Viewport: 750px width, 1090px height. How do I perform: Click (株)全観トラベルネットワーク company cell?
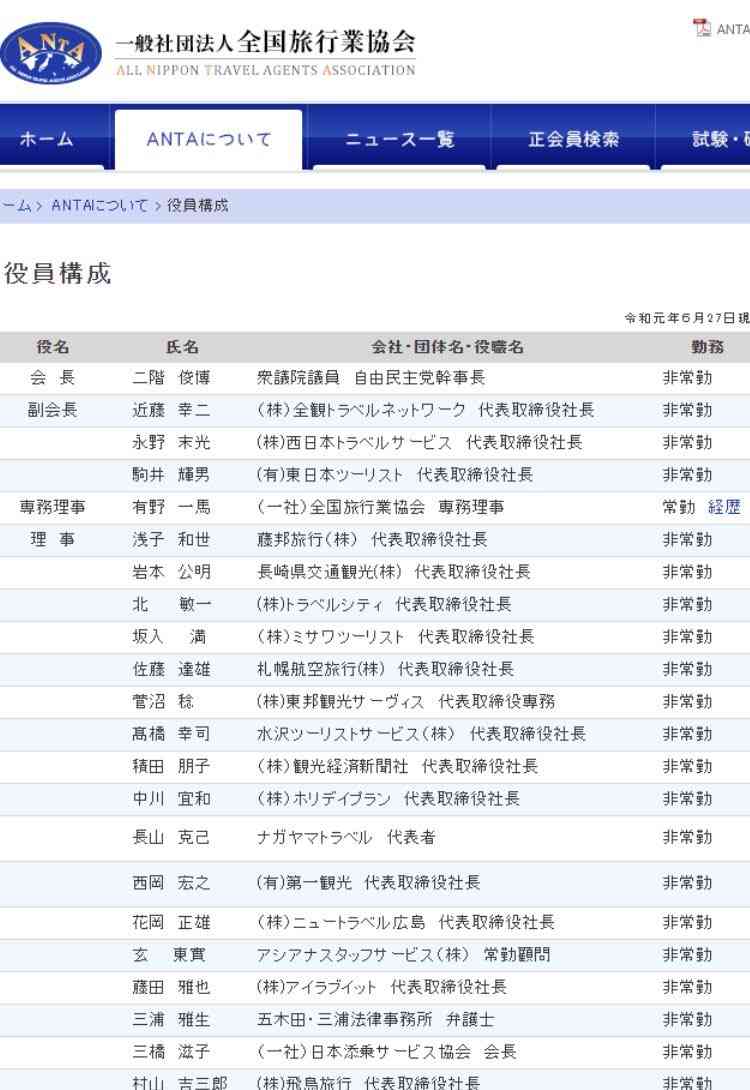[425, 410]
